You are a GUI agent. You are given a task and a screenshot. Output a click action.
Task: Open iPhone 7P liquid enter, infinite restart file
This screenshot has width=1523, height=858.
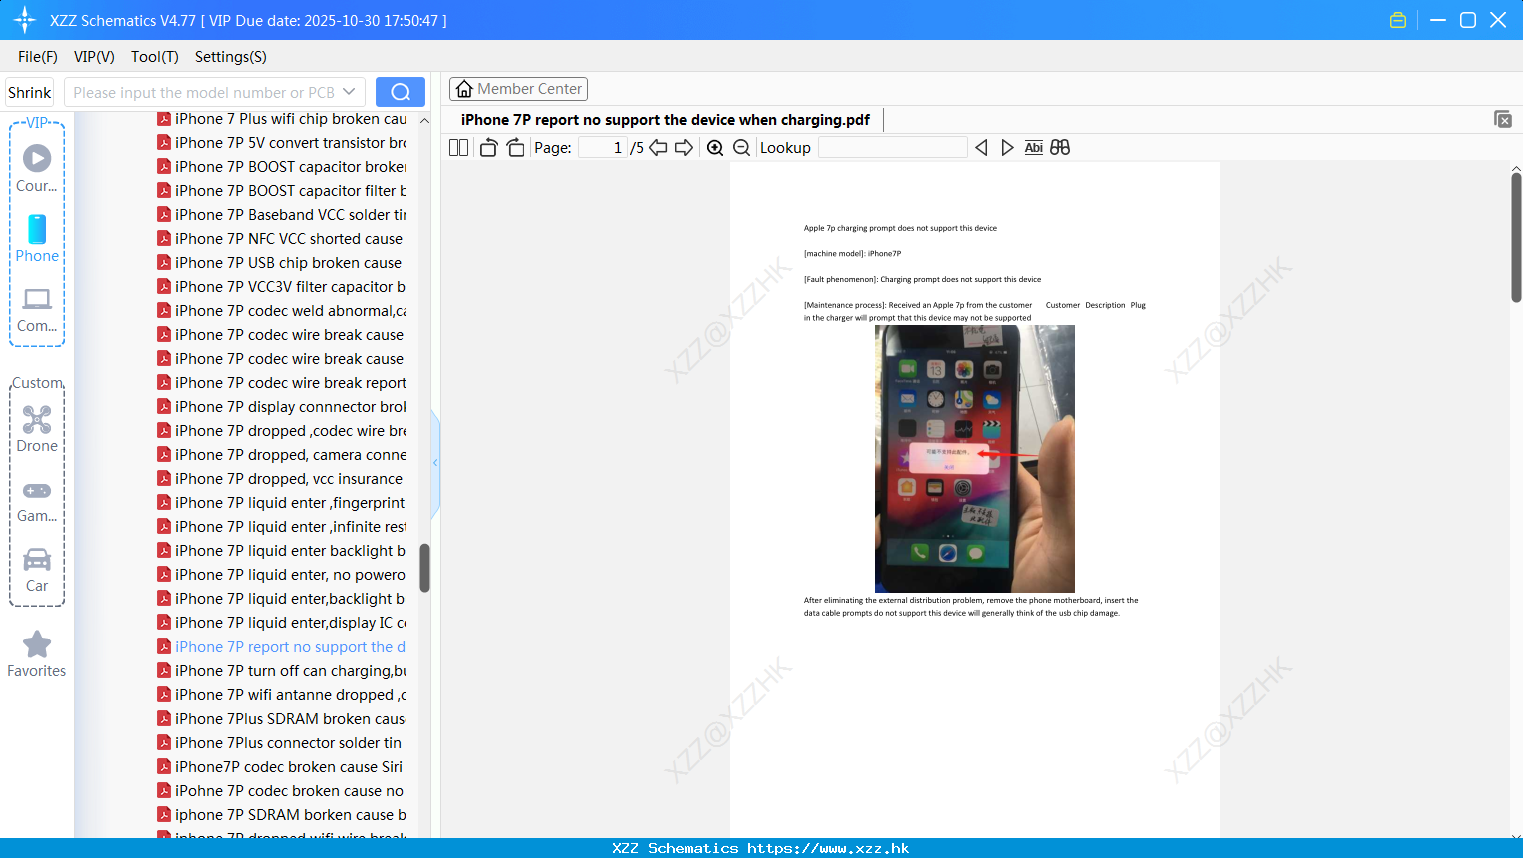click(x=282, y=527)
